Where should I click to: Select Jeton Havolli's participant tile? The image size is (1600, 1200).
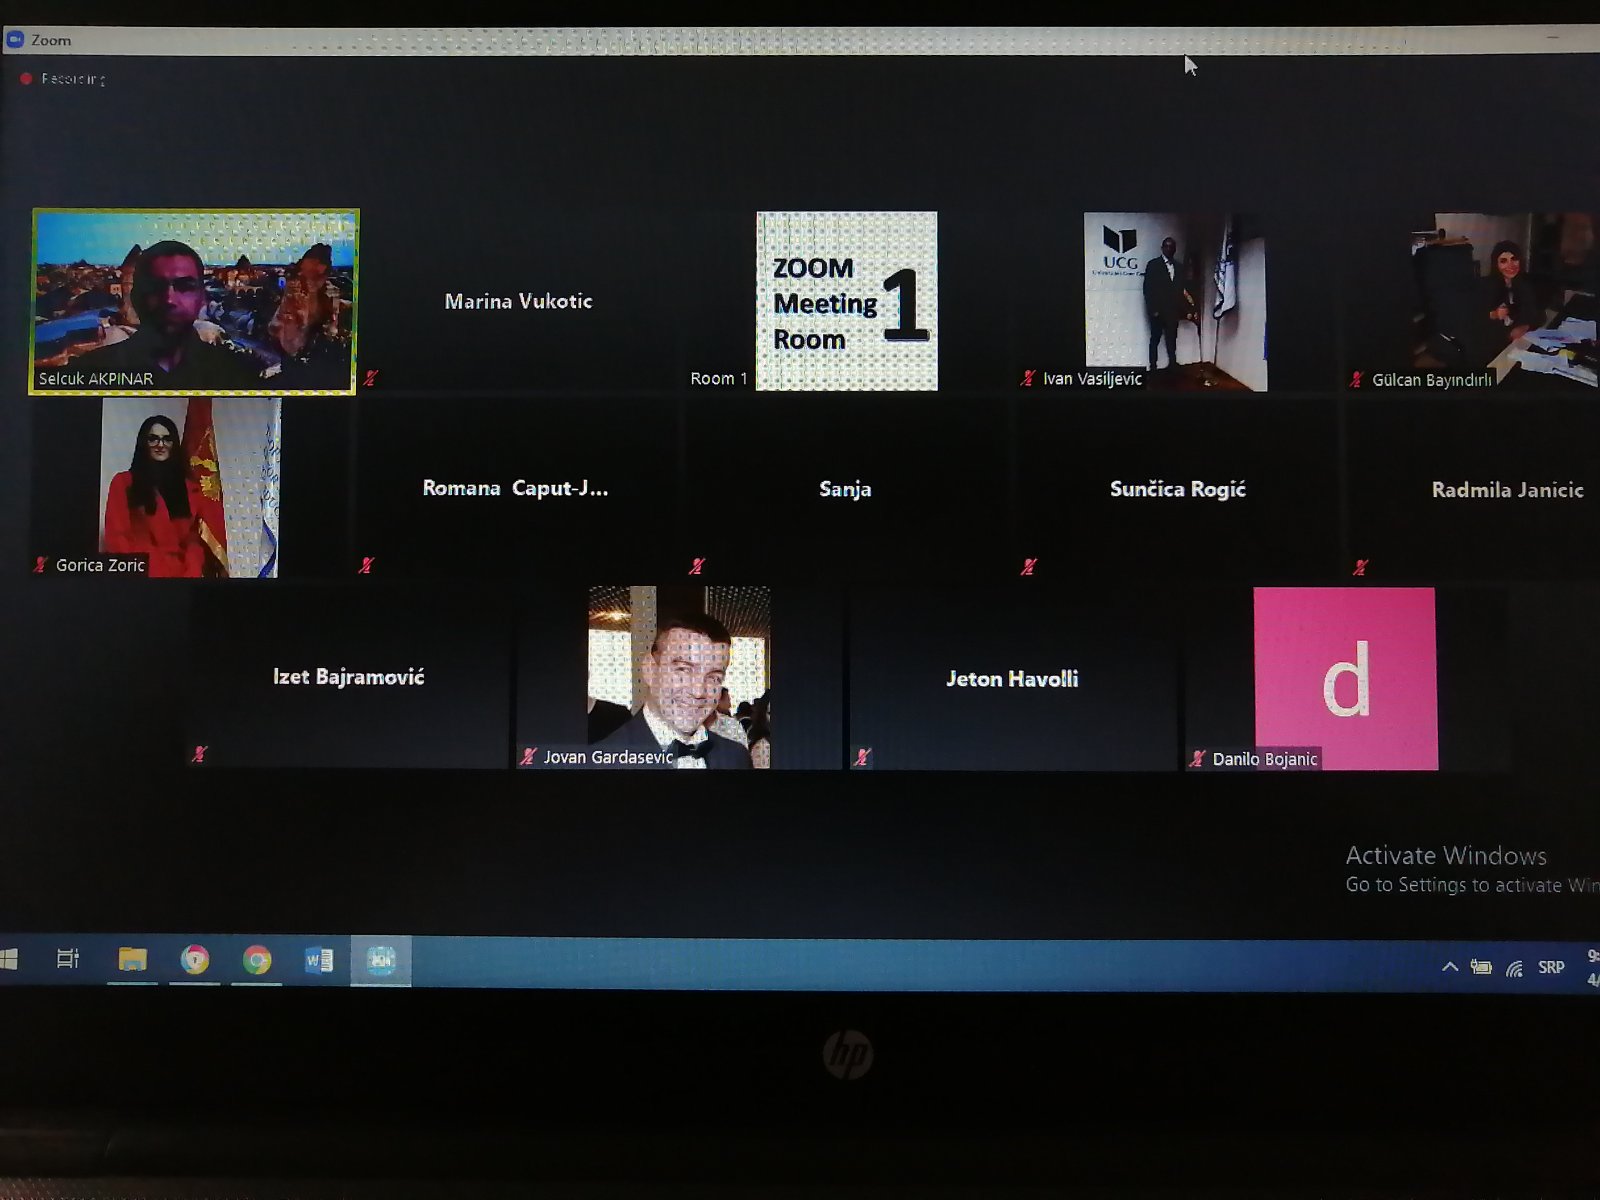[1012, 679]
